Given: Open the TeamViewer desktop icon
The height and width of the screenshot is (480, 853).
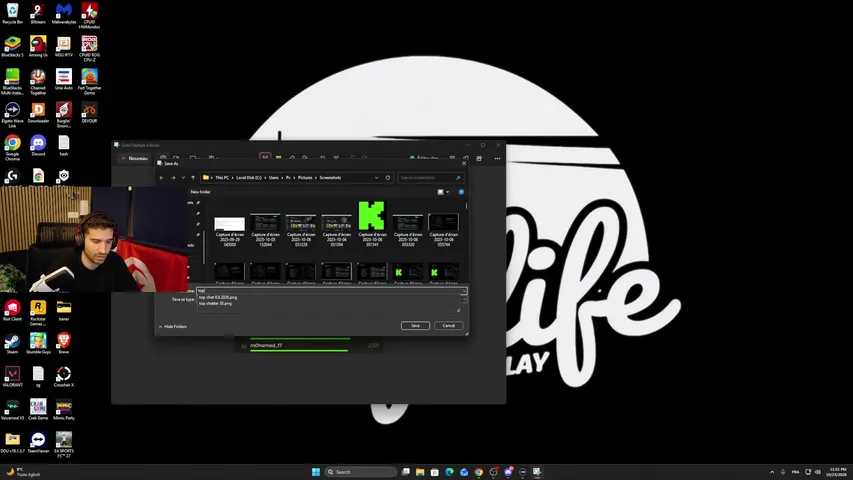Looking at the screenshot, I should (x=38, y=442).
